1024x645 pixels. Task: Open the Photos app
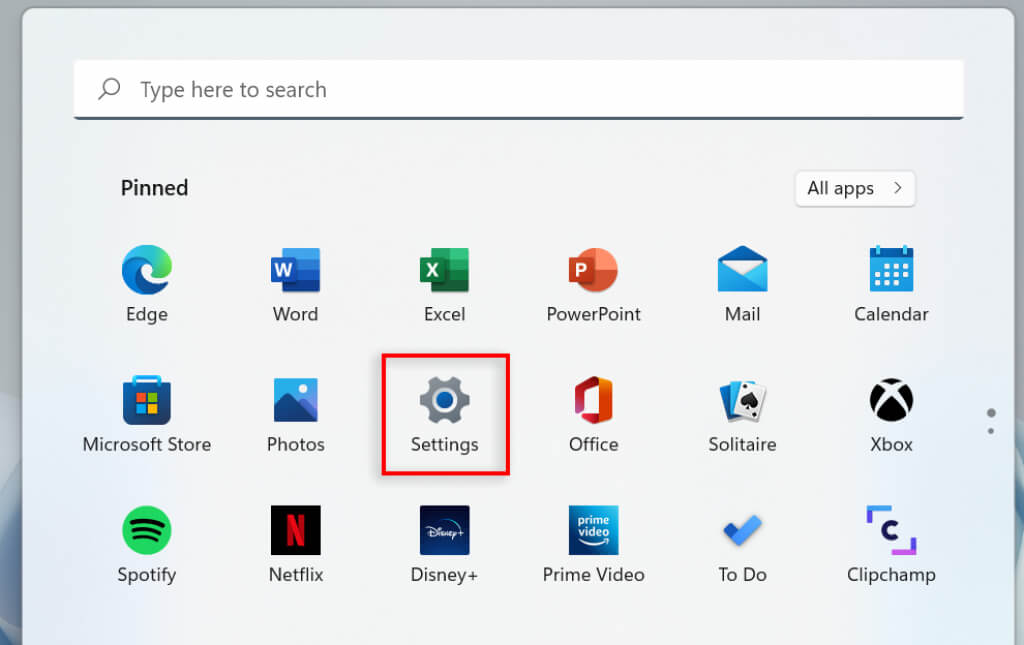[296, 400]
